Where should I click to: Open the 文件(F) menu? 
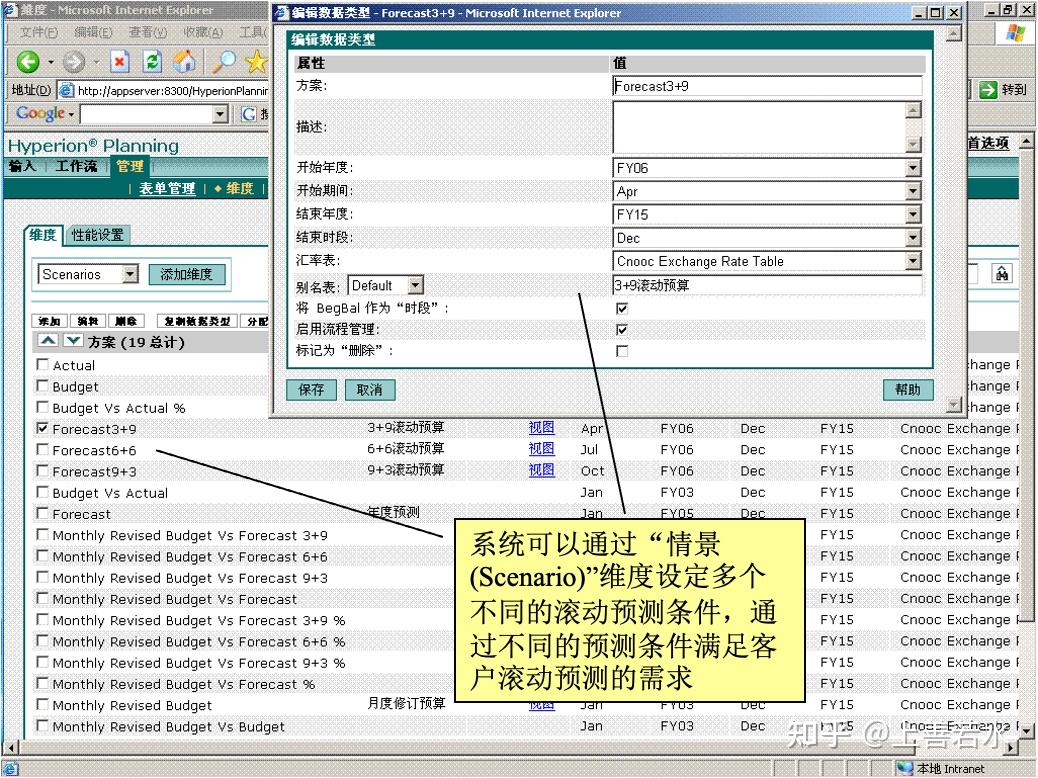tap(38, 32)
